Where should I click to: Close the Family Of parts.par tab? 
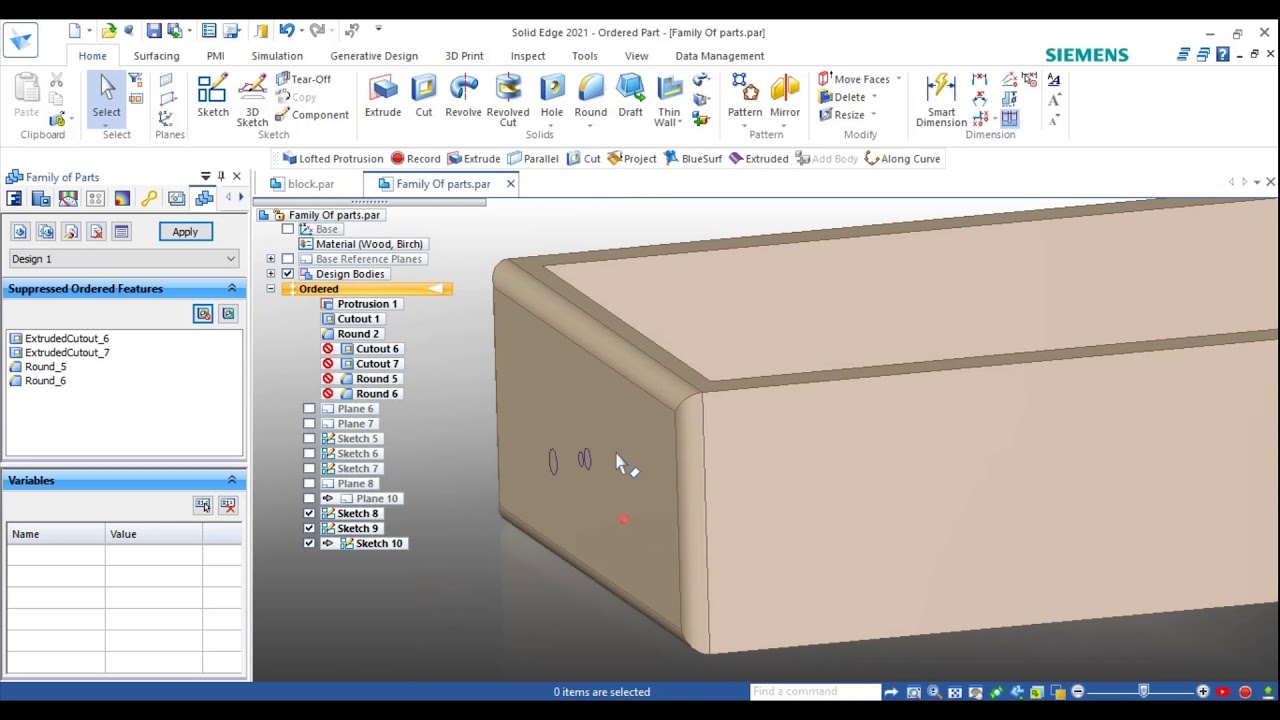[510, 184]
